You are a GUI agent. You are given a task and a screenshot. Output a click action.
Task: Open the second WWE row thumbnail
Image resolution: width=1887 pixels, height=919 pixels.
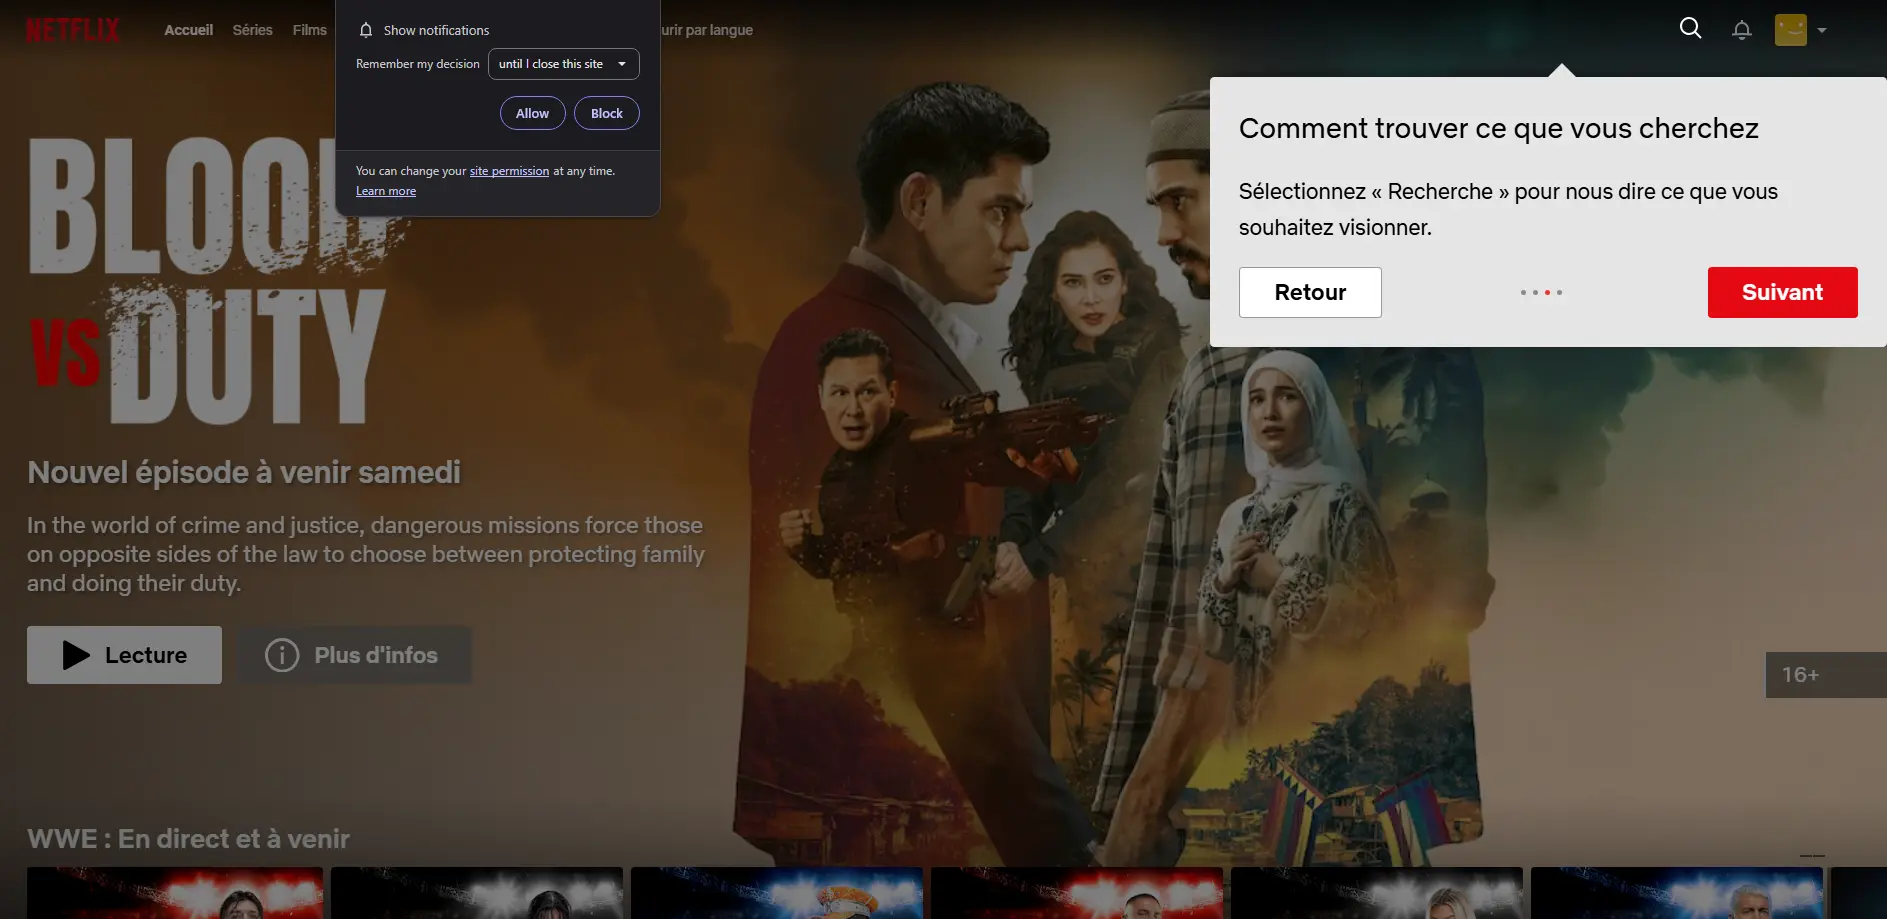point(477,893)
